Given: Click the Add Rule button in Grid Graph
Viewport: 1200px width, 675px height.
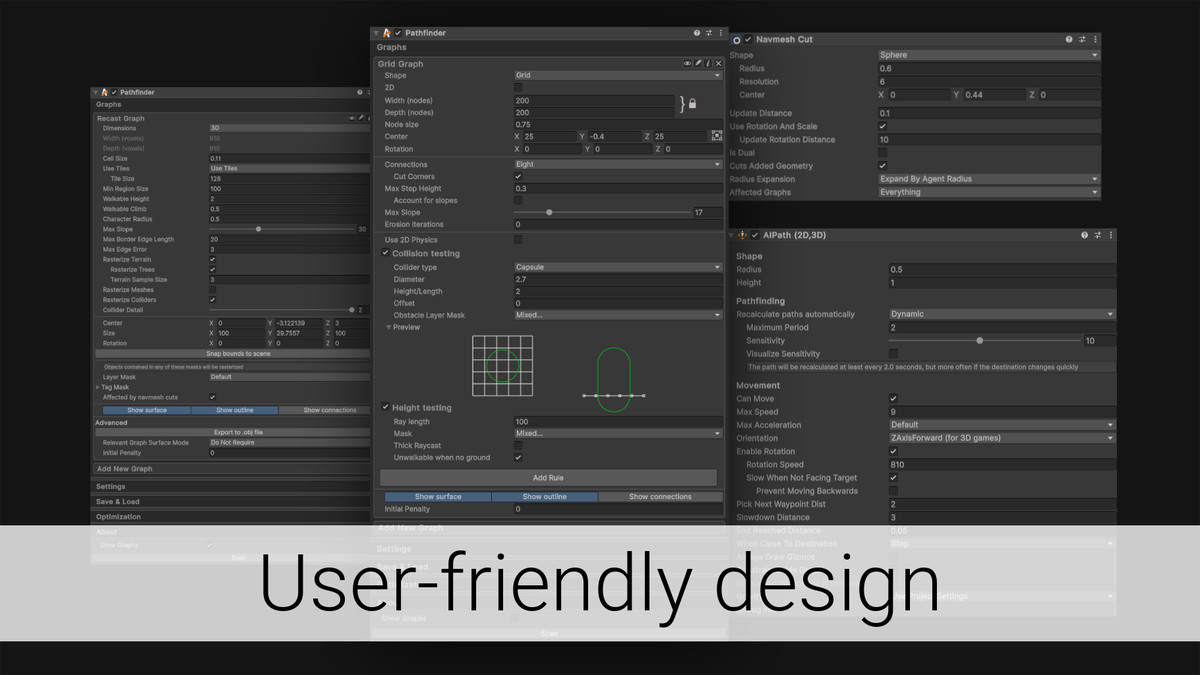Looking at the screenshot, I should tap(548, 478).
